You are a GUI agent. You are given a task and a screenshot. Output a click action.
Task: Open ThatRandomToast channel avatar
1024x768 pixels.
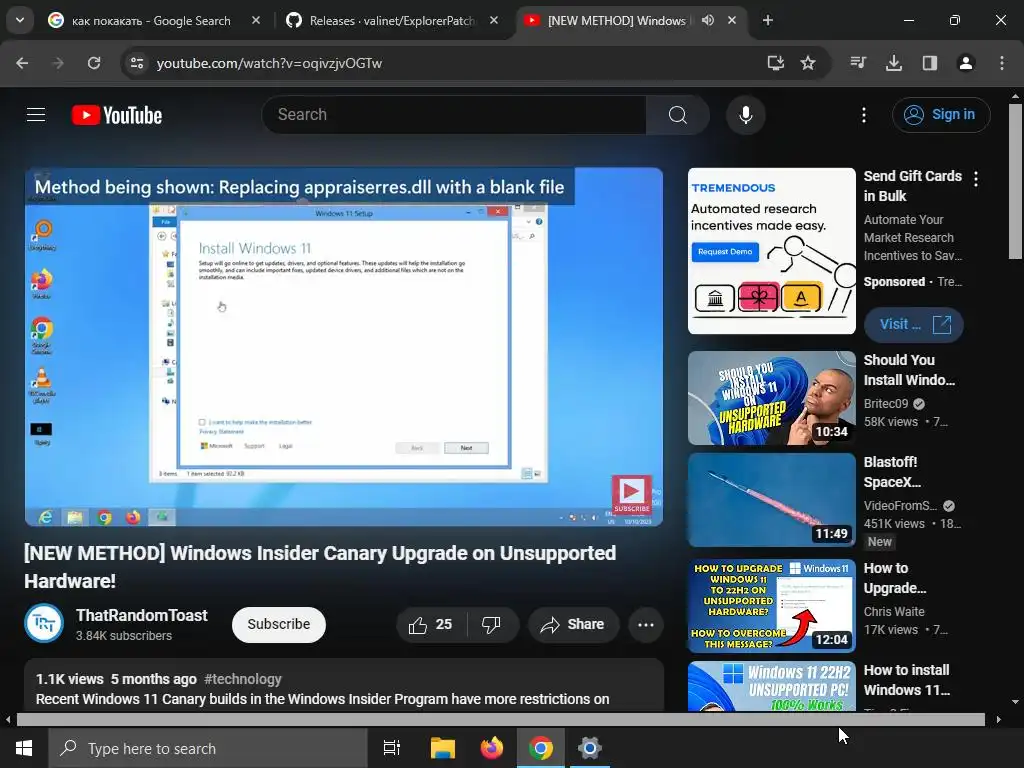44,623
